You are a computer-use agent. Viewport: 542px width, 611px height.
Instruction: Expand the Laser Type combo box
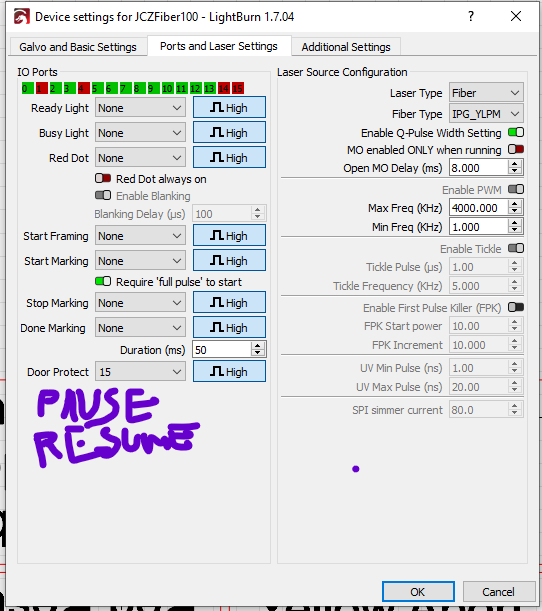pos(486,93)
